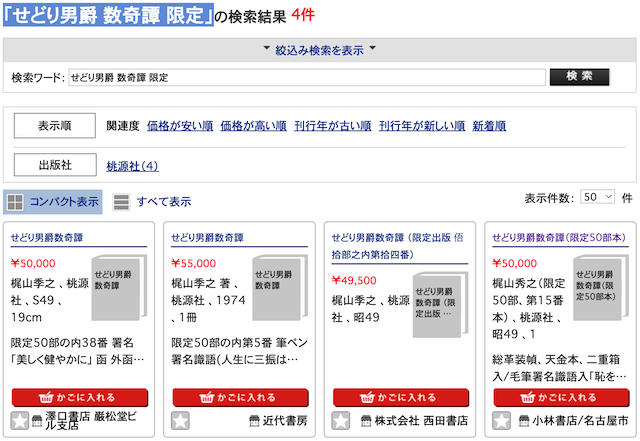Open the 限定50部本 book cover thumbnail
640x441 pixels.
[x=601, y=287]
